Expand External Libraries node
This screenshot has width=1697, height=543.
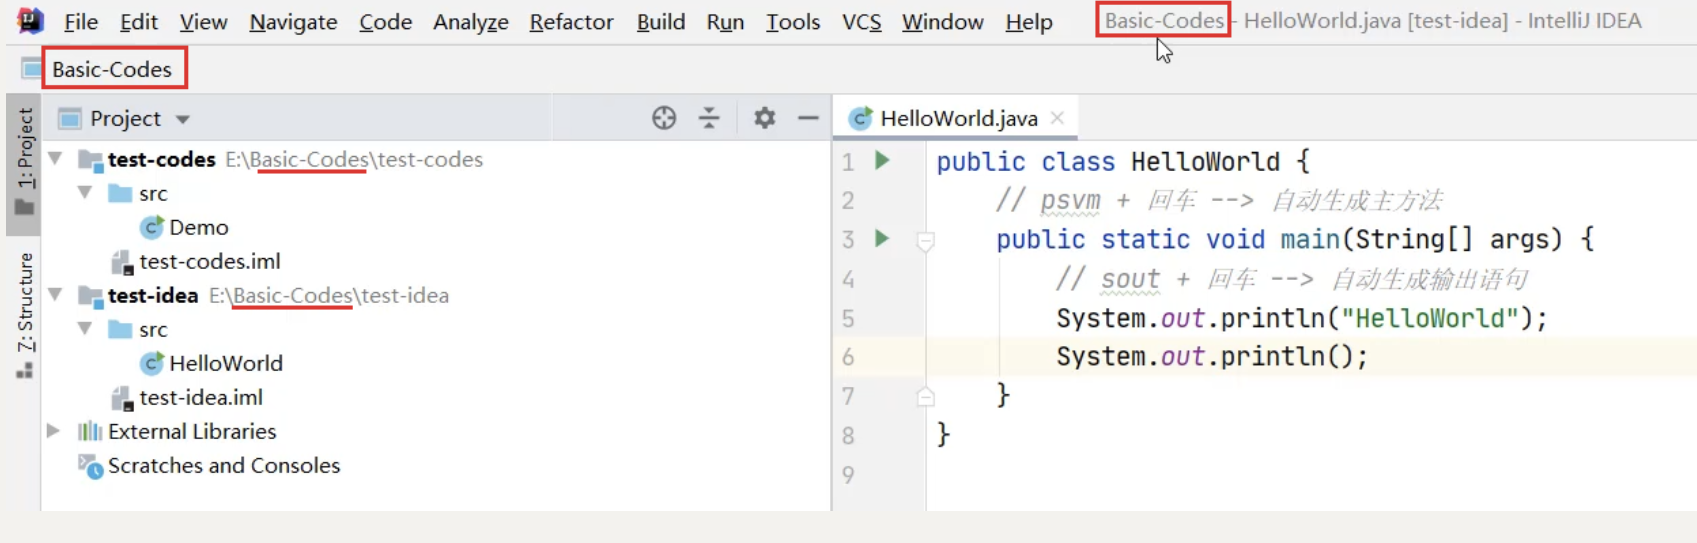[54, 431]
